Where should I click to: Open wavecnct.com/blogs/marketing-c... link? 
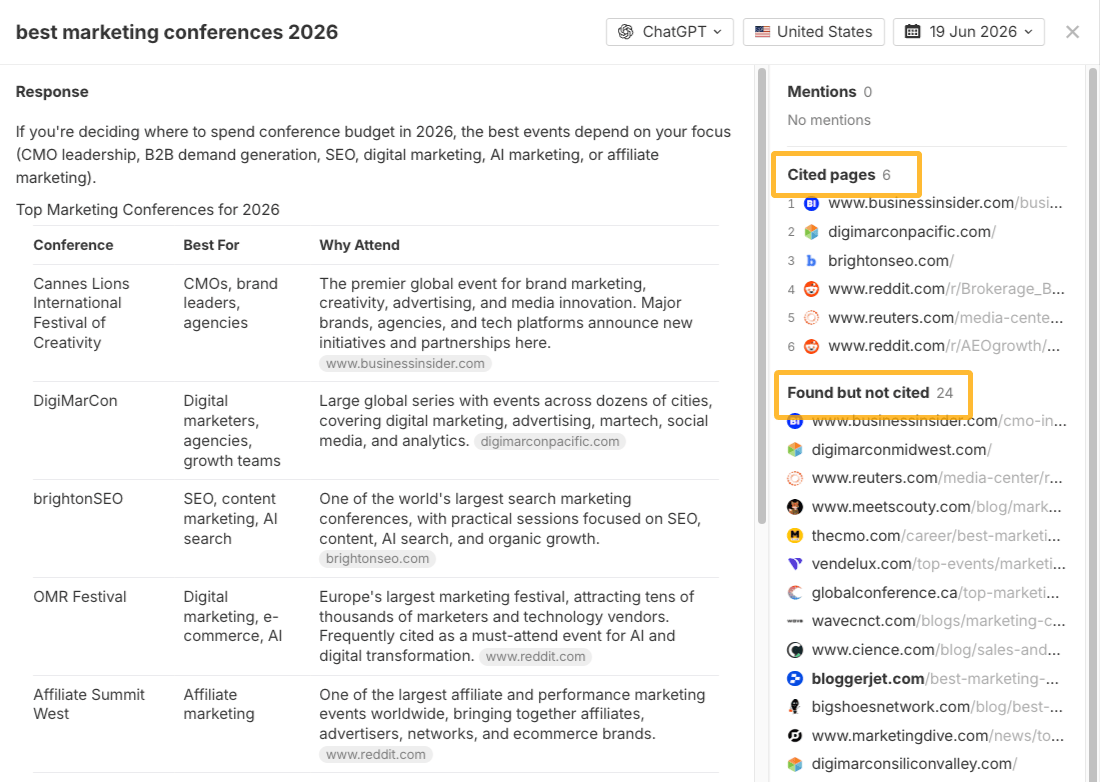coord(938,621)
